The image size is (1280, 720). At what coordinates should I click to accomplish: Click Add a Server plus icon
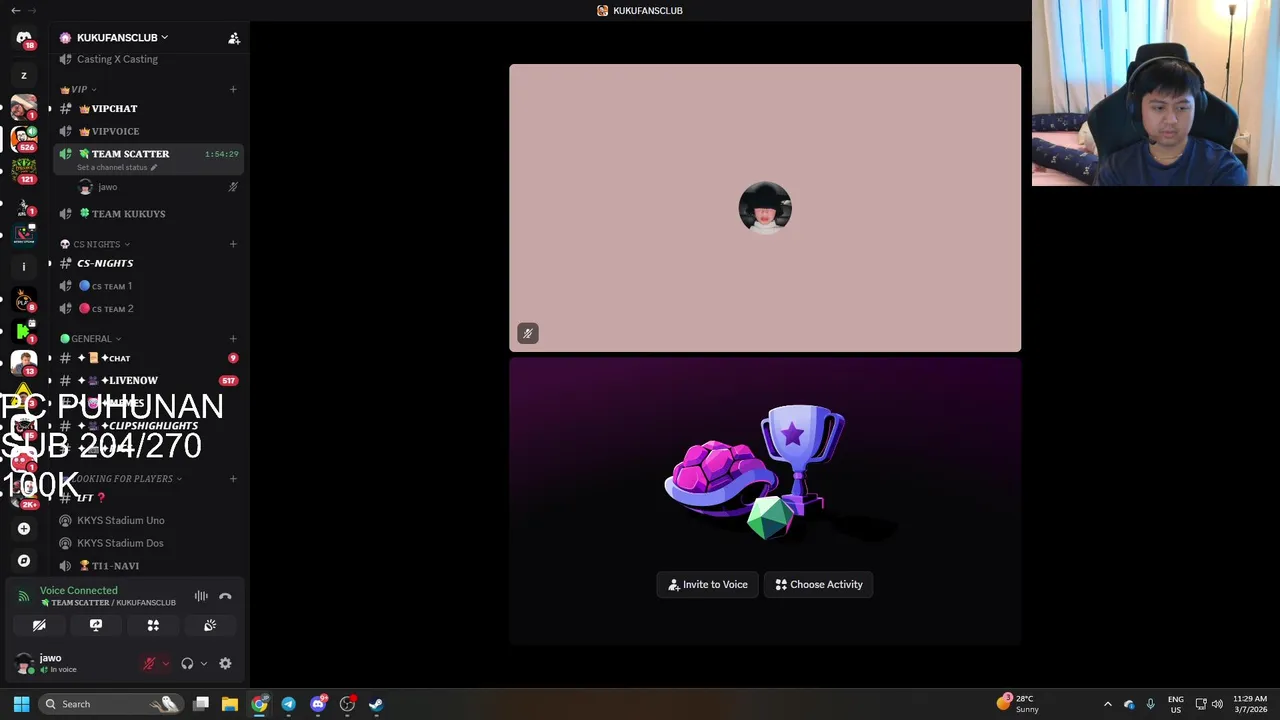pyautogui.click(x=24, y=529)
